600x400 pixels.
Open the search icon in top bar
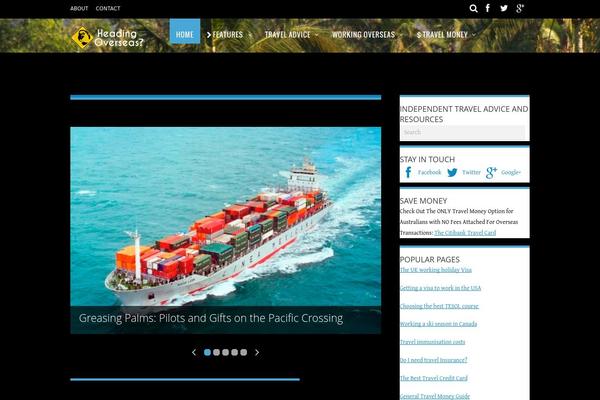(473, 8)
